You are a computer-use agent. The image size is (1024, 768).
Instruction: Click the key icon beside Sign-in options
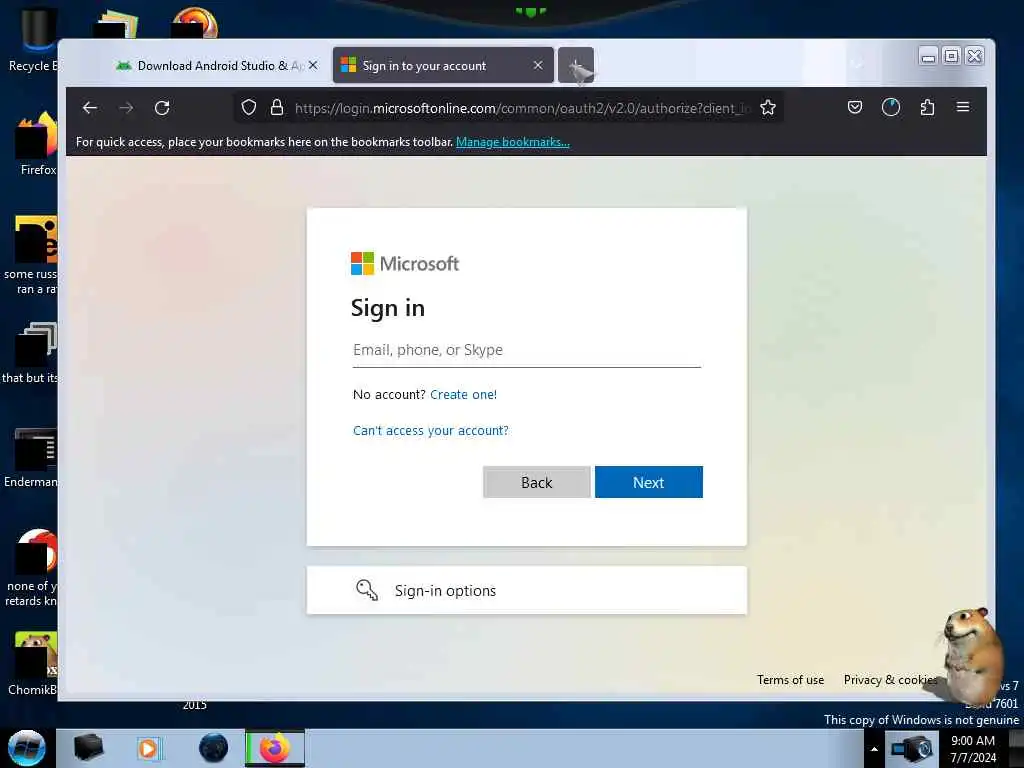tap(367, 590)
